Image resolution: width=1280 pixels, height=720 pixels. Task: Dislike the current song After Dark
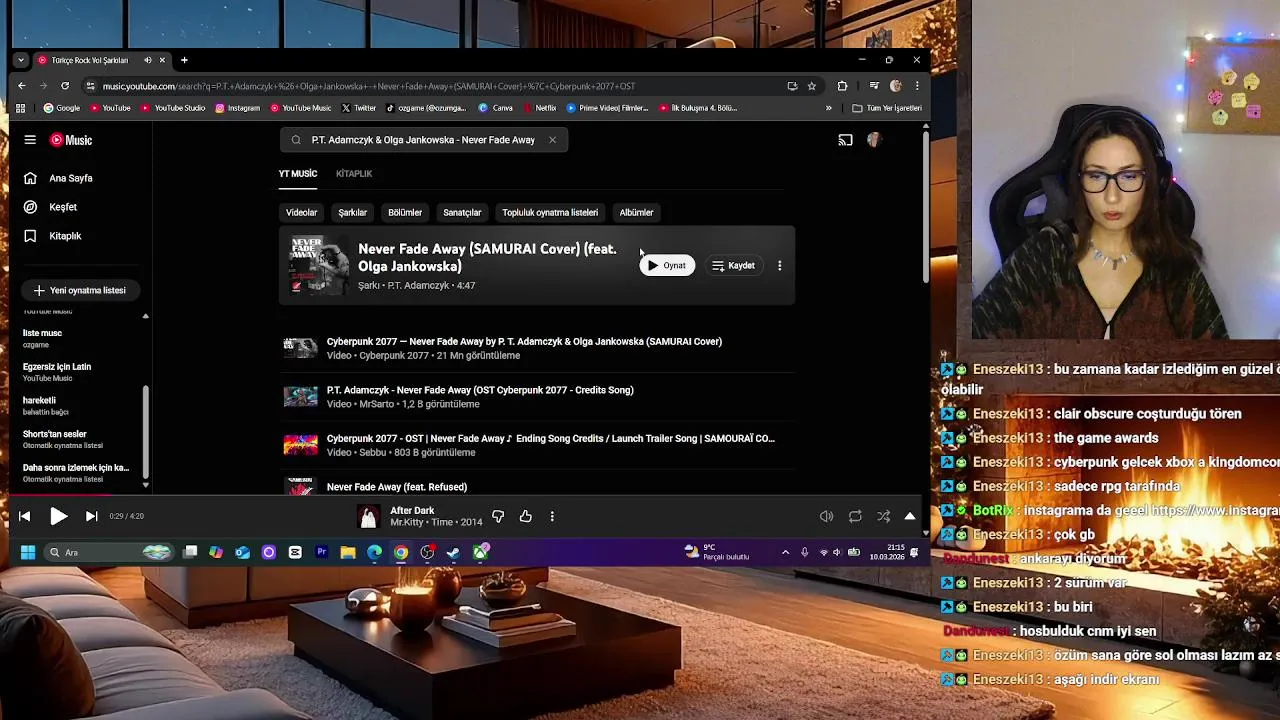(x=498, y=516)
